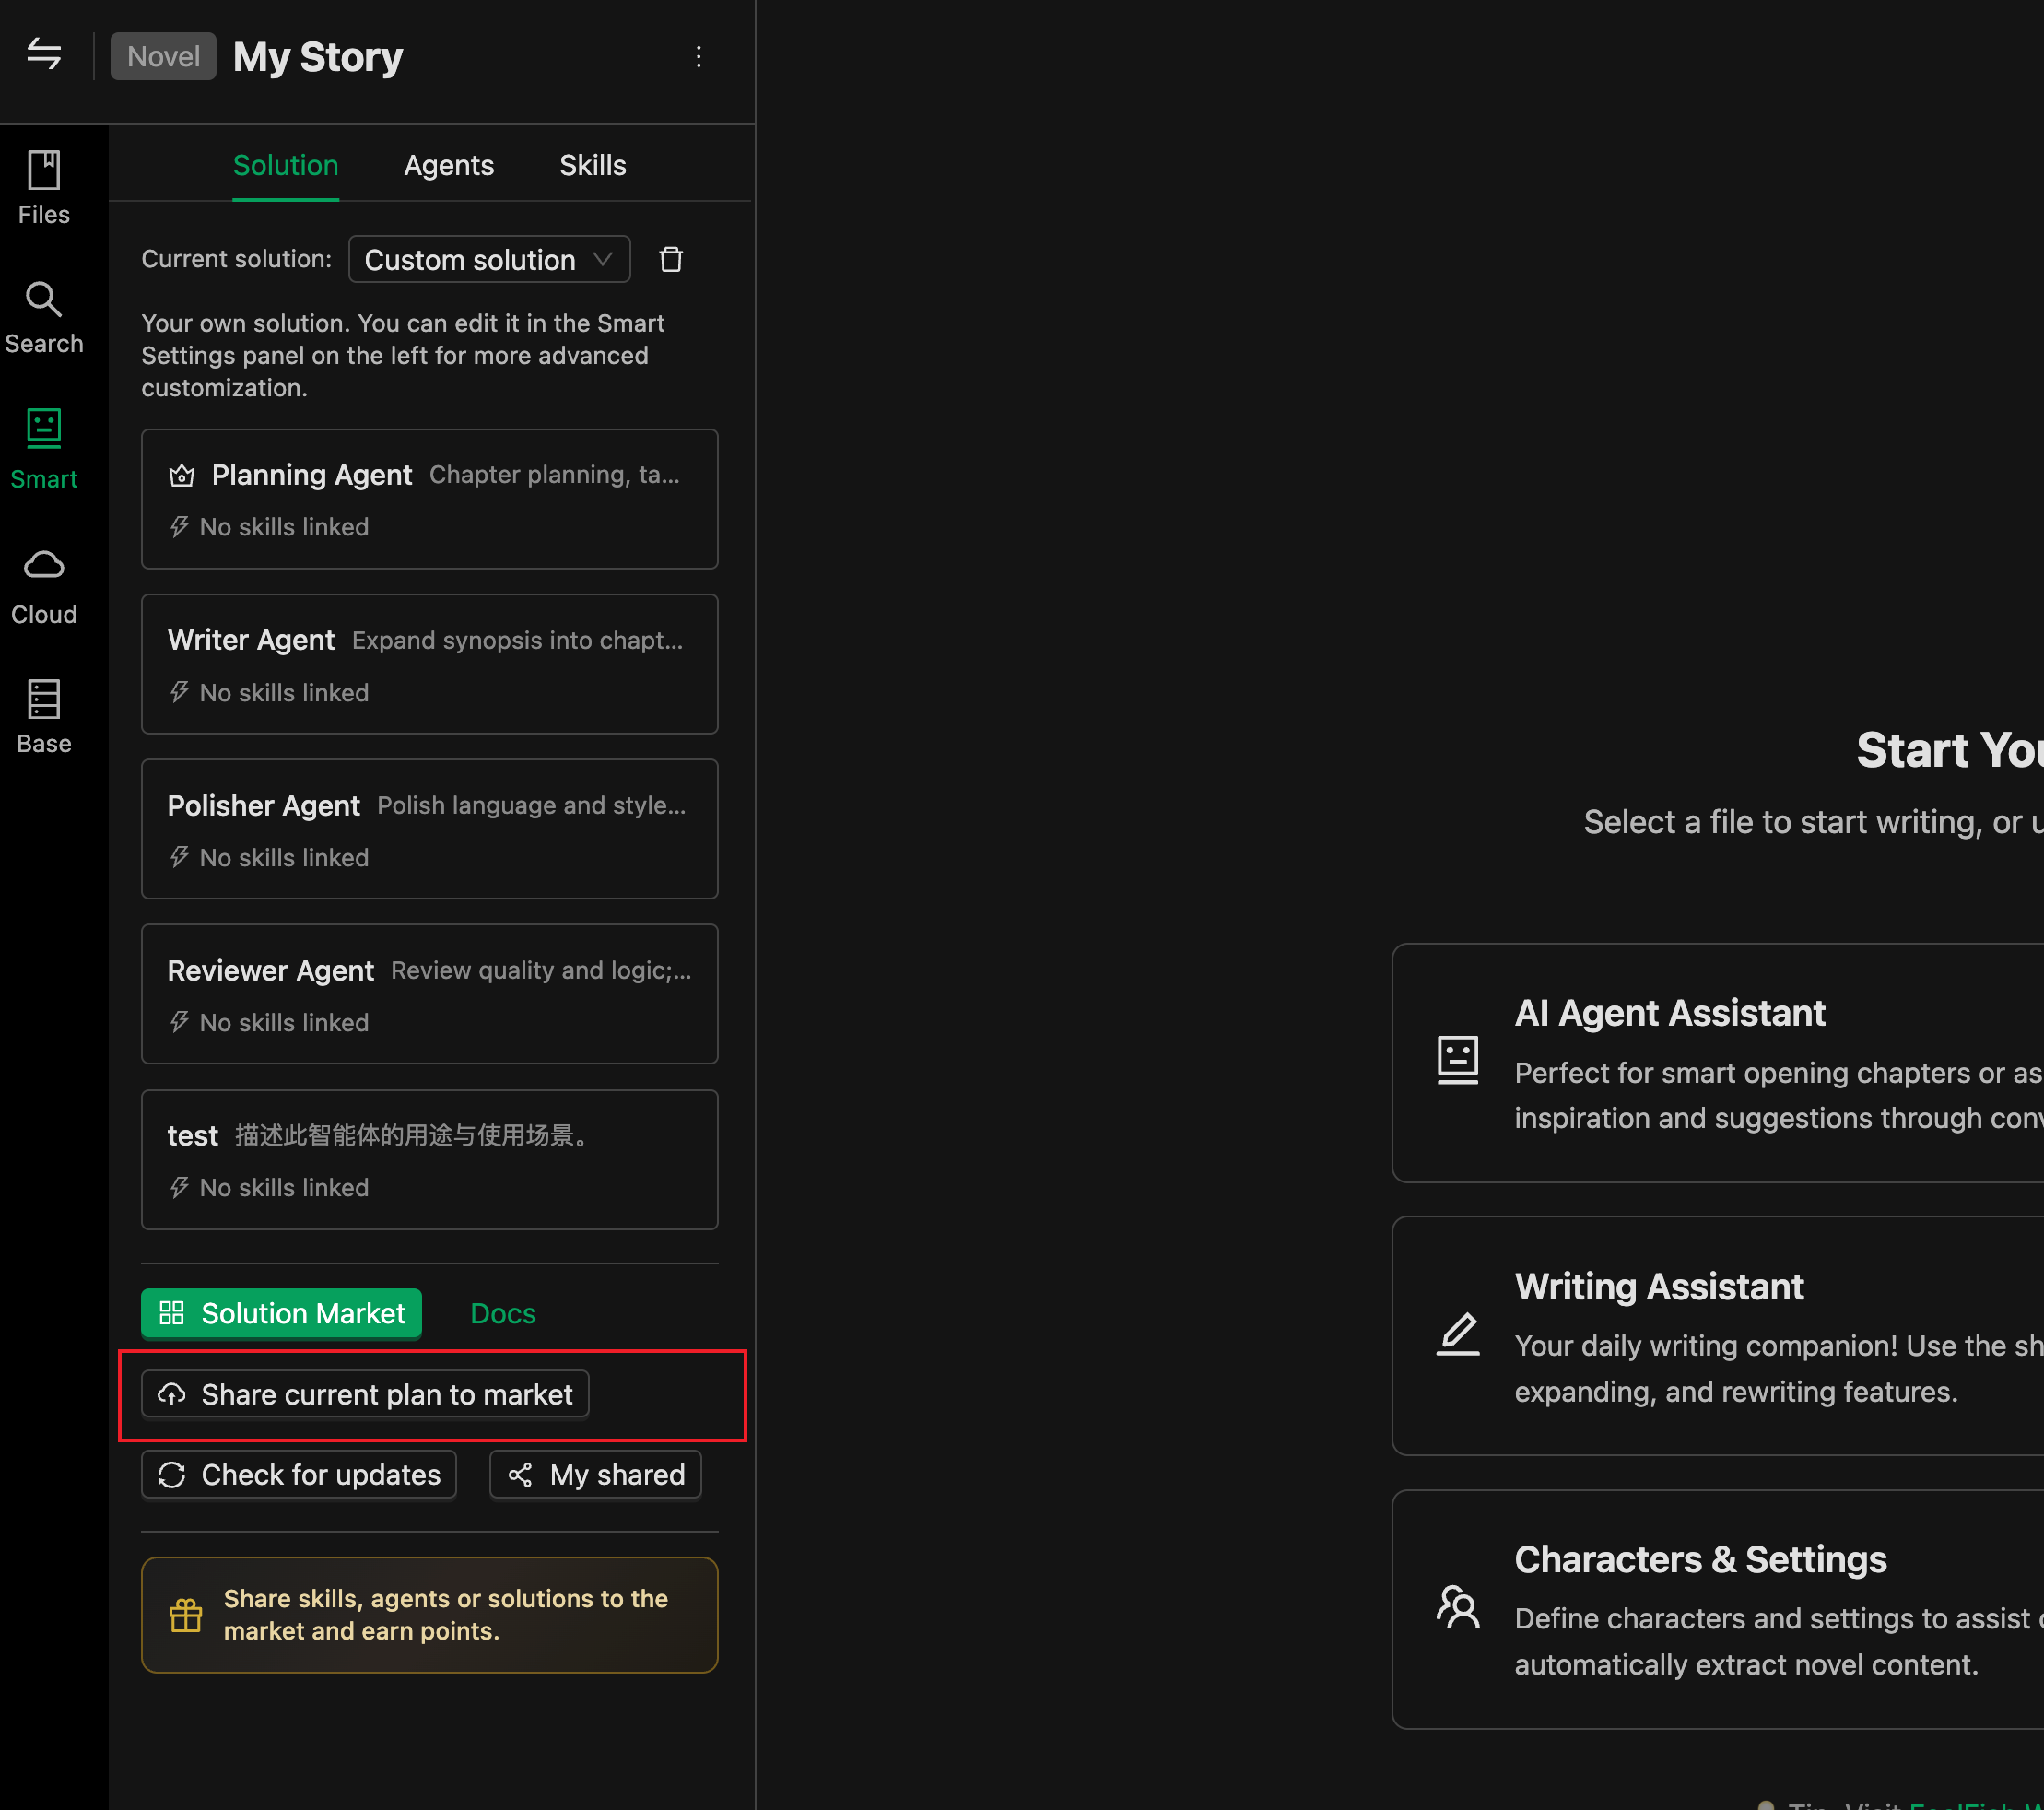Image resolution: width=2044 pixels, height=1810 pixels.
Task: Click Share current plan to market
Action: tap(365, 1394)
